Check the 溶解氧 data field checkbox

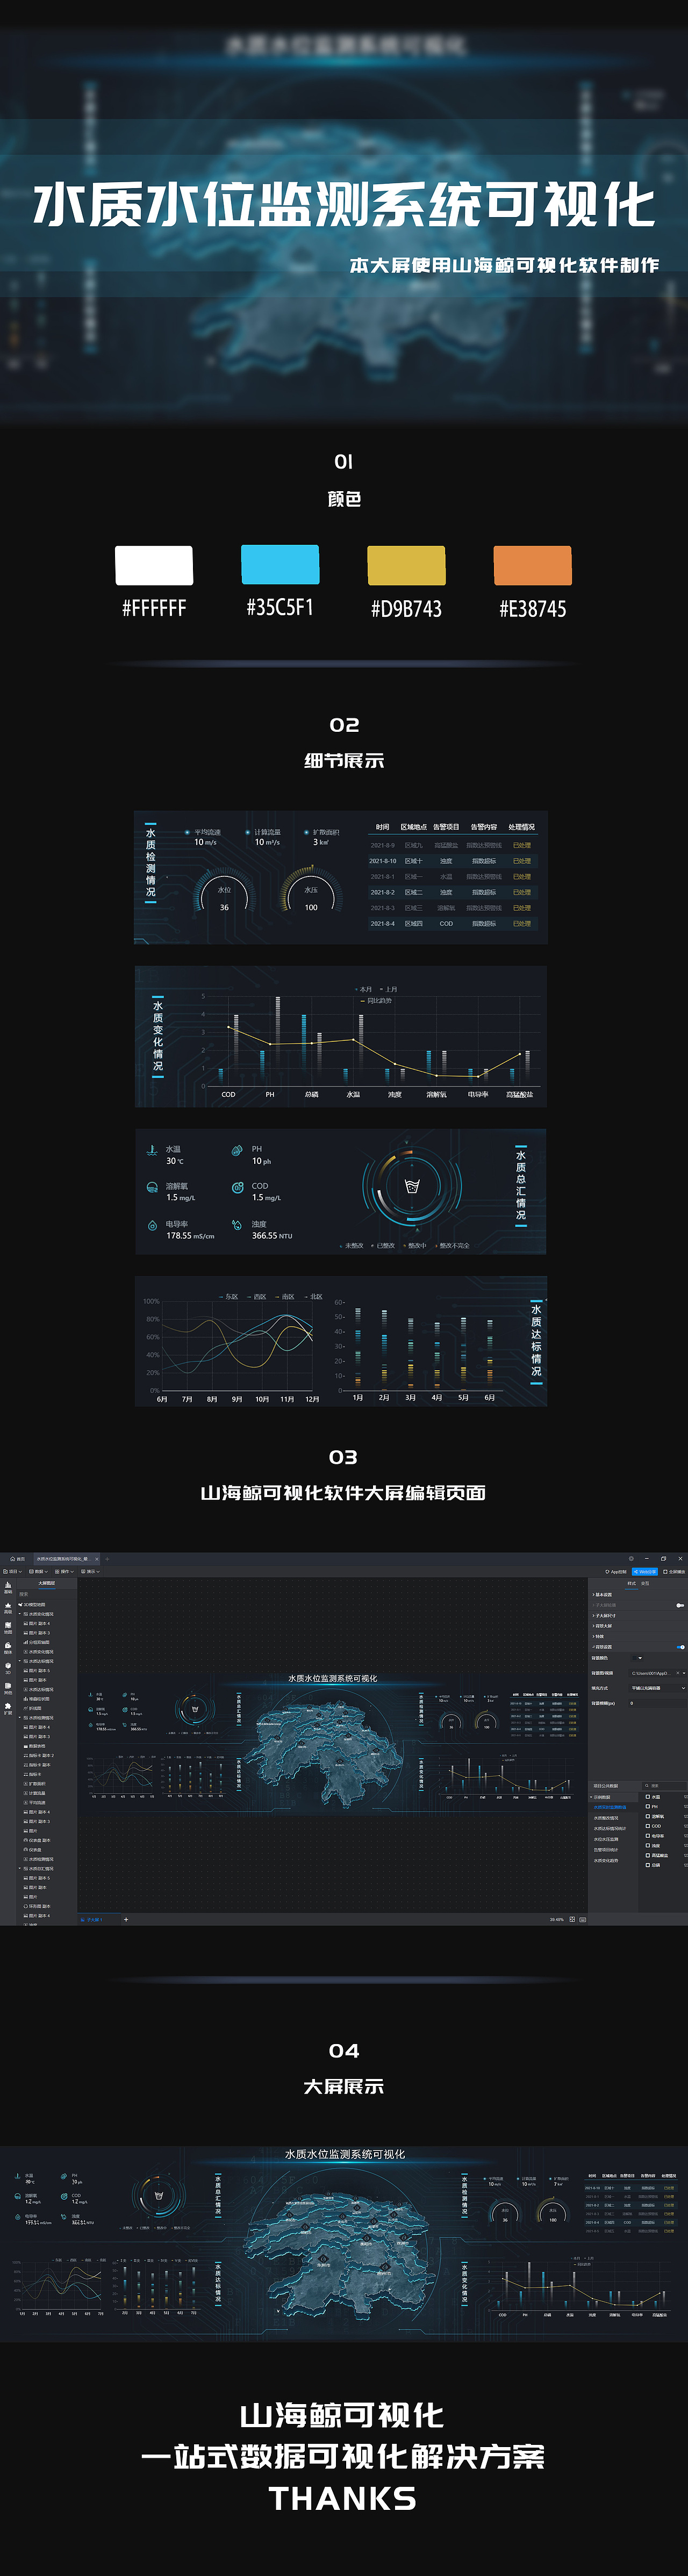(648, 1817)
